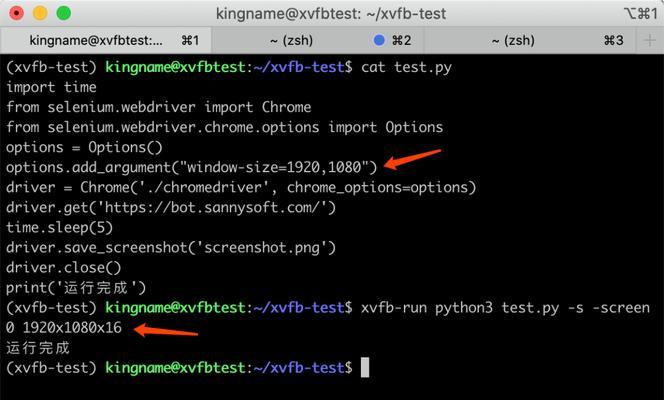Click the ⌘1 shortcut label on first tab

(190, 41)
